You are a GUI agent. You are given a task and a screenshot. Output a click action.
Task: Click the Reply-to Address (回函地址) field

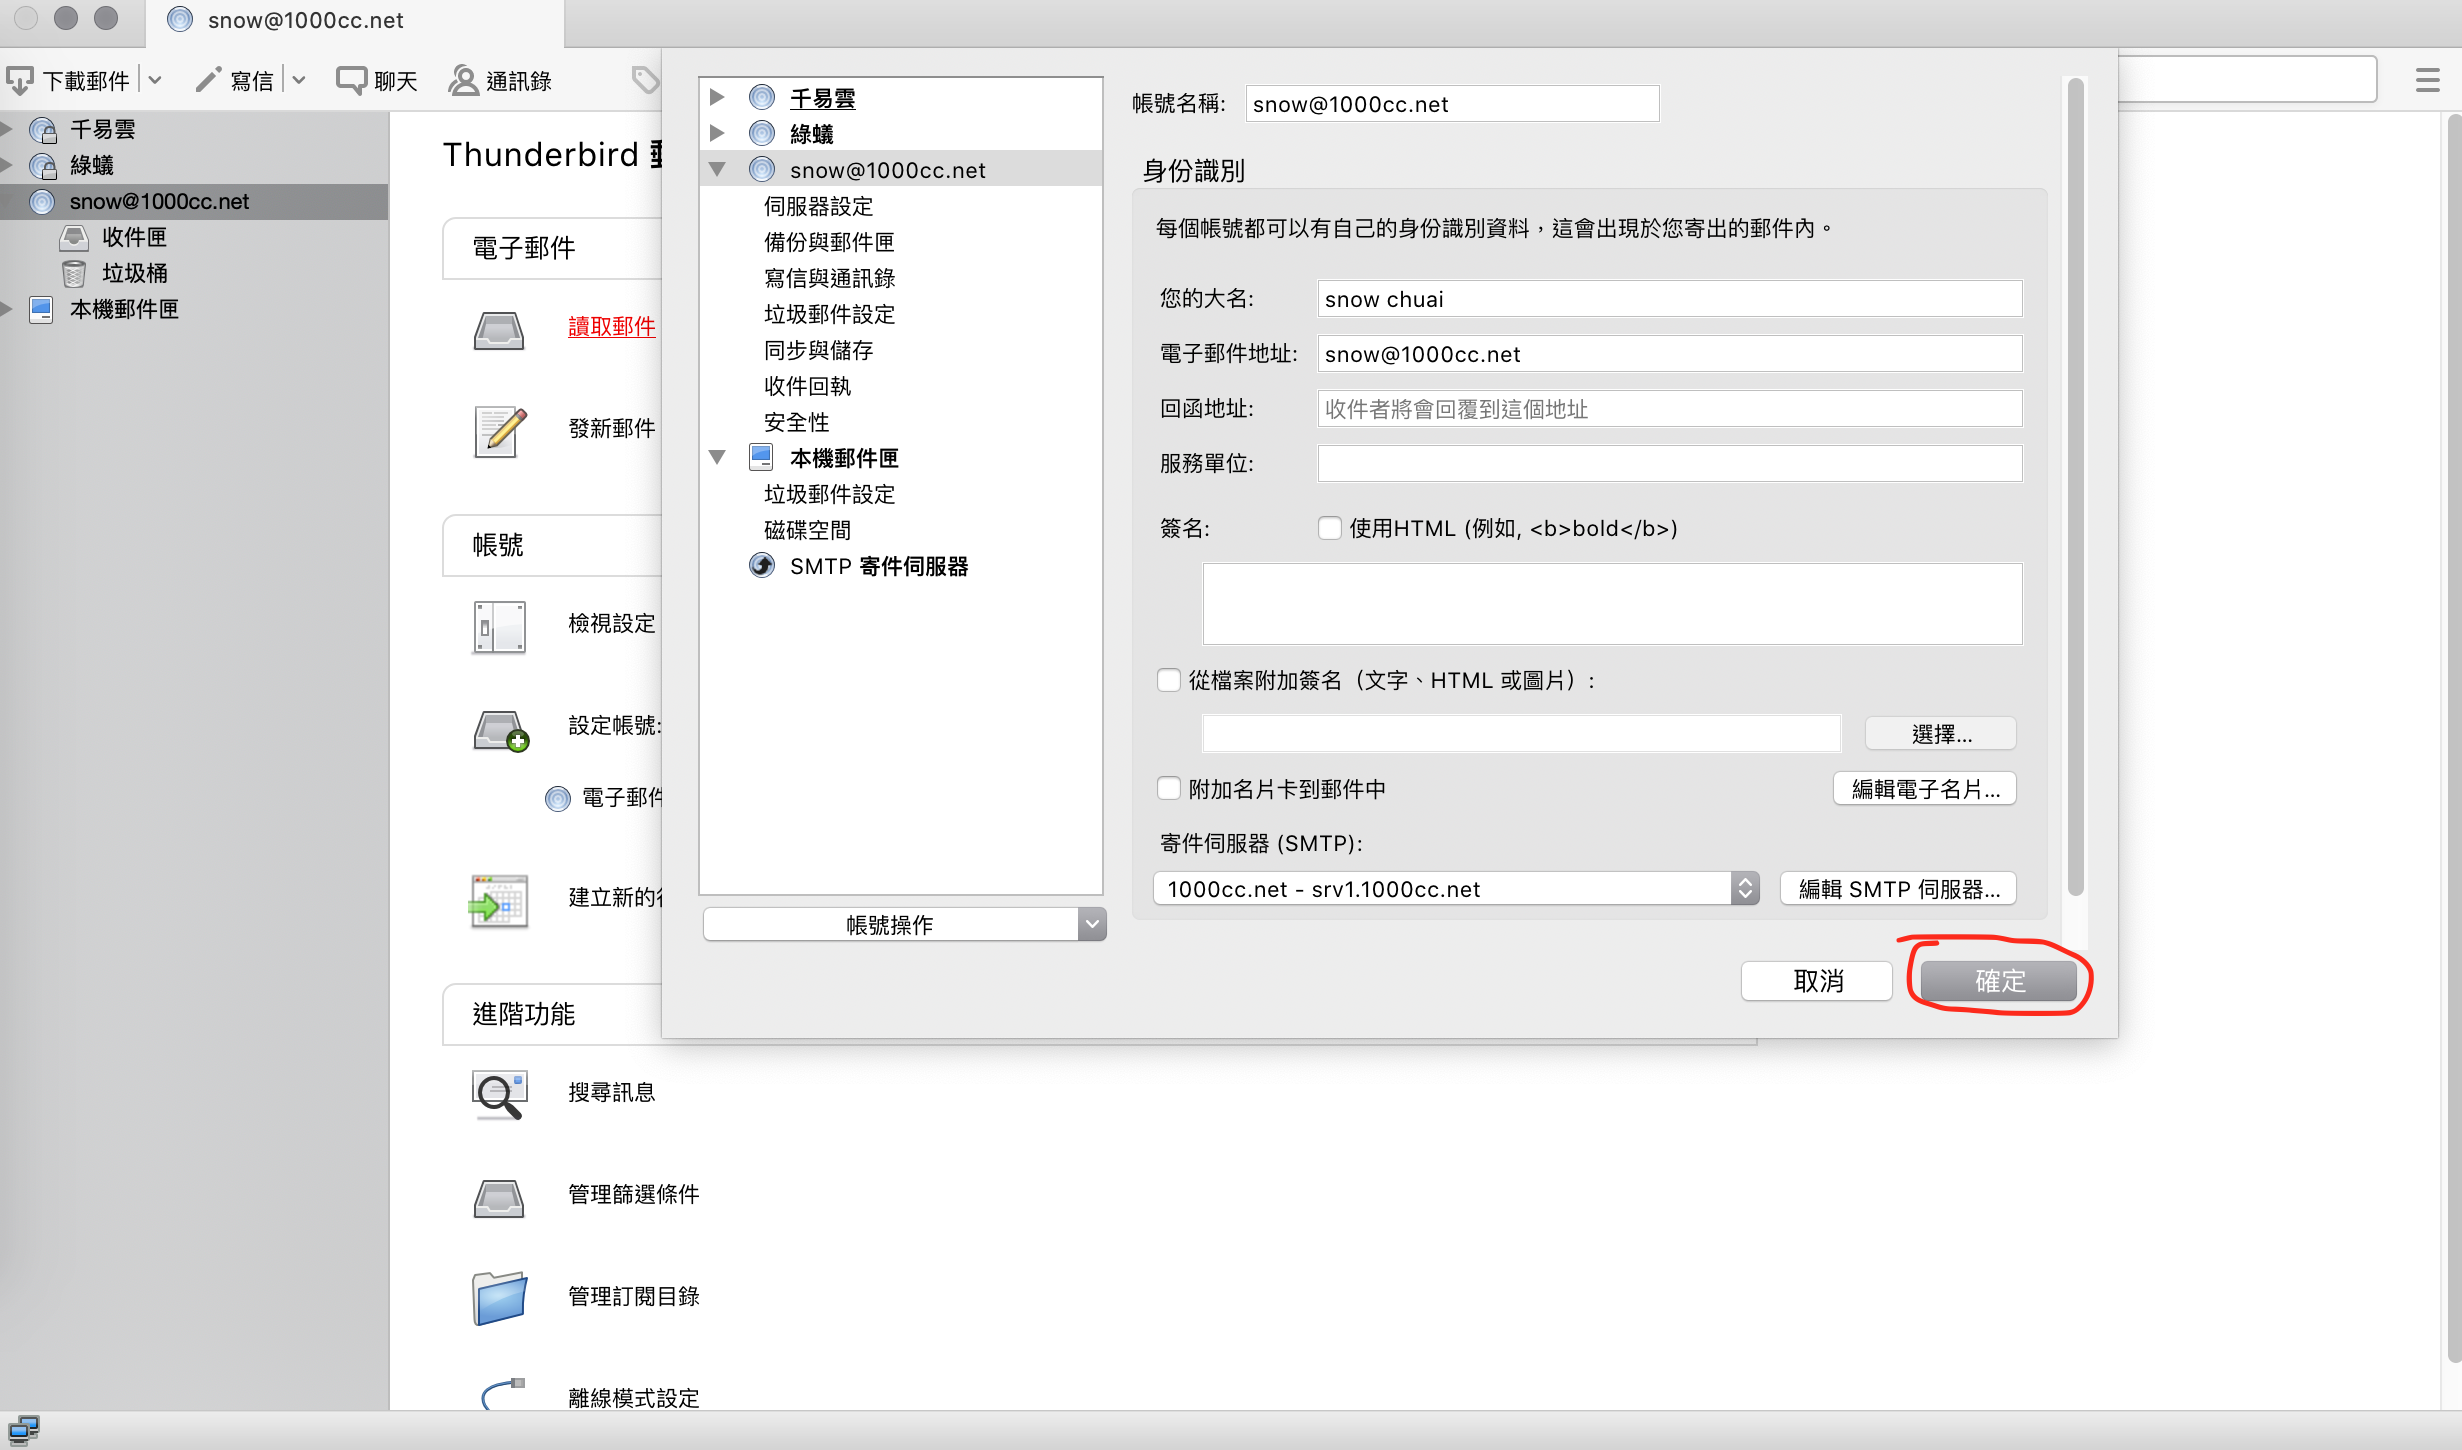click(x=1669, y=409)
